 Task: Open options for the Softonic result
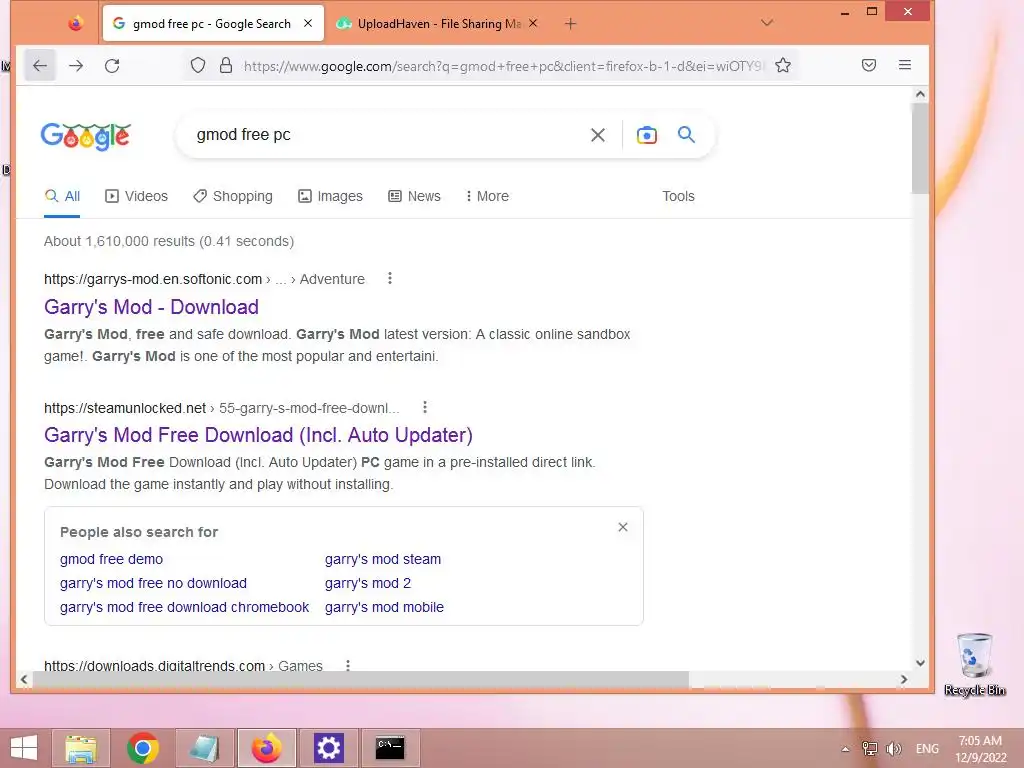coord(390,279)
